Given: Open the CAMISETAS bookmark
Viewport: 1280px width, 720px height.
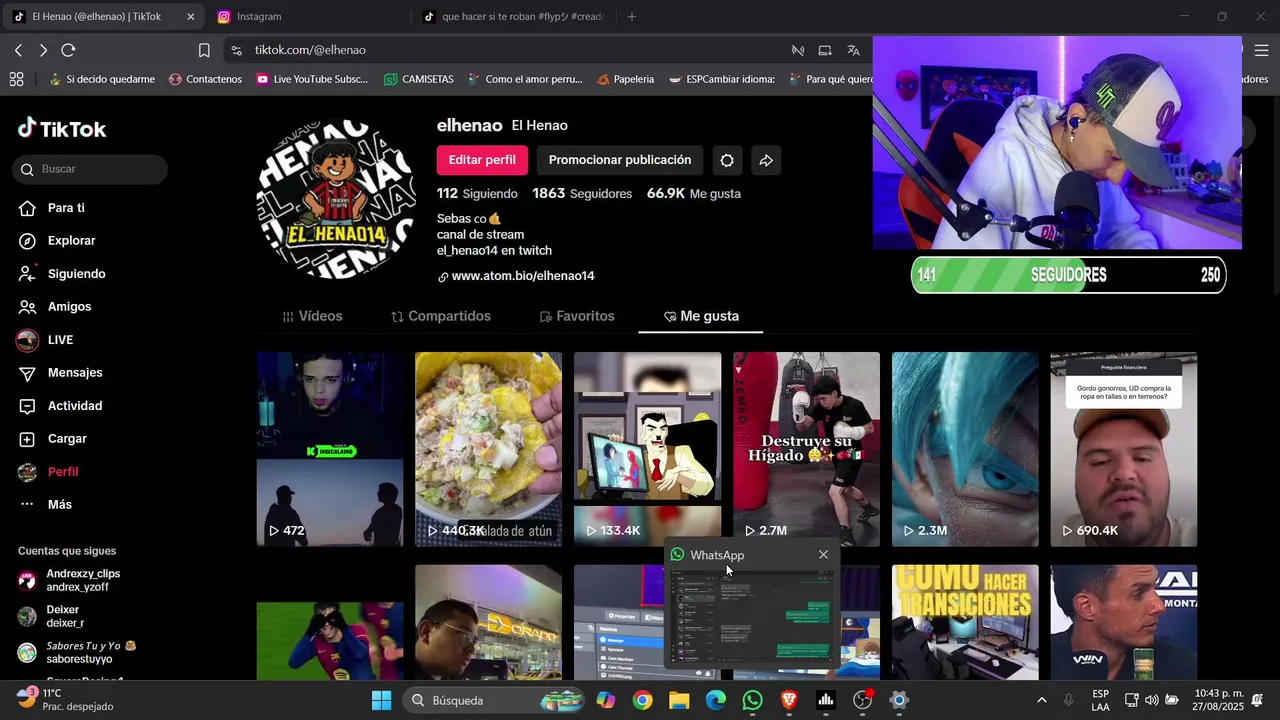Looking at the screenshot, I should coord(418,79).
